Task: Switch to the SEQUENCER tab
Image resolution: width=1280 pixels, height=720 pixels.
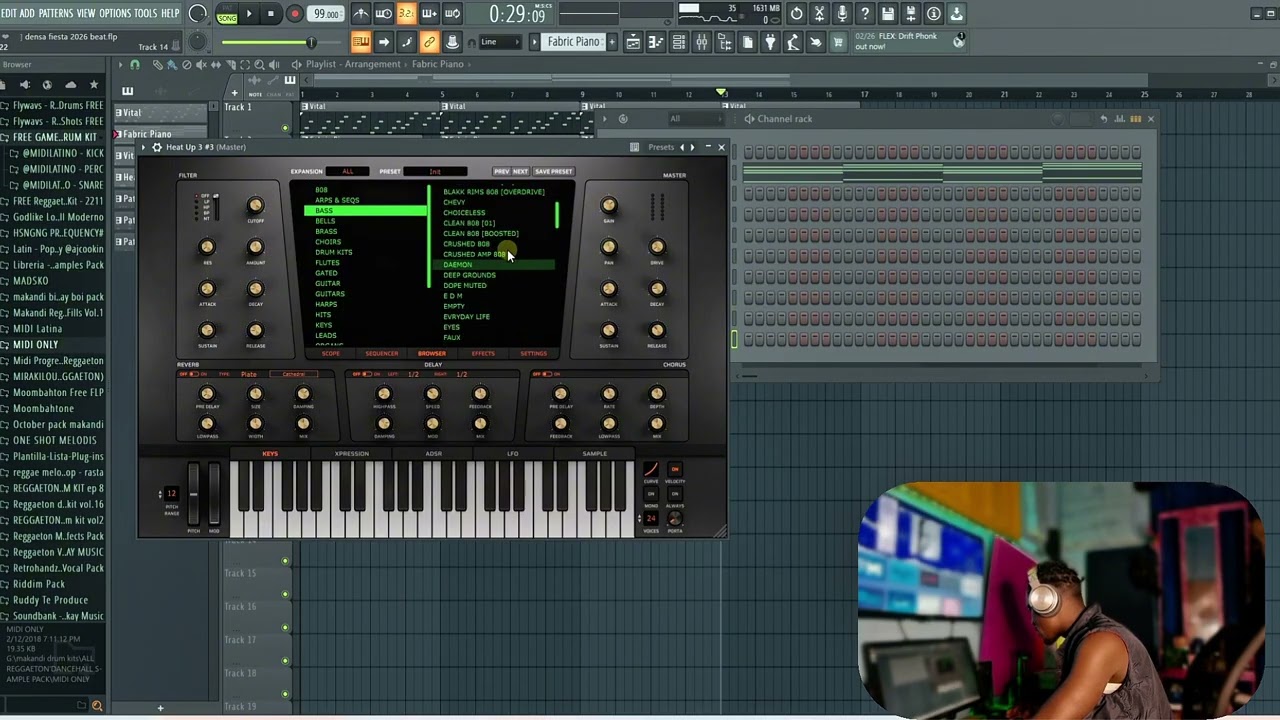Action: 382,354
